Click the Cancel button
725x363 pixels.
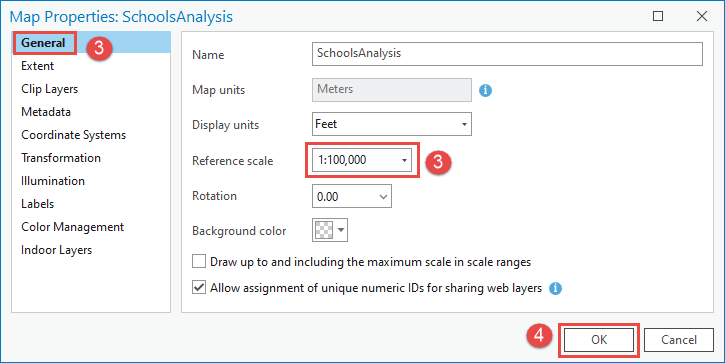[679, 340]
